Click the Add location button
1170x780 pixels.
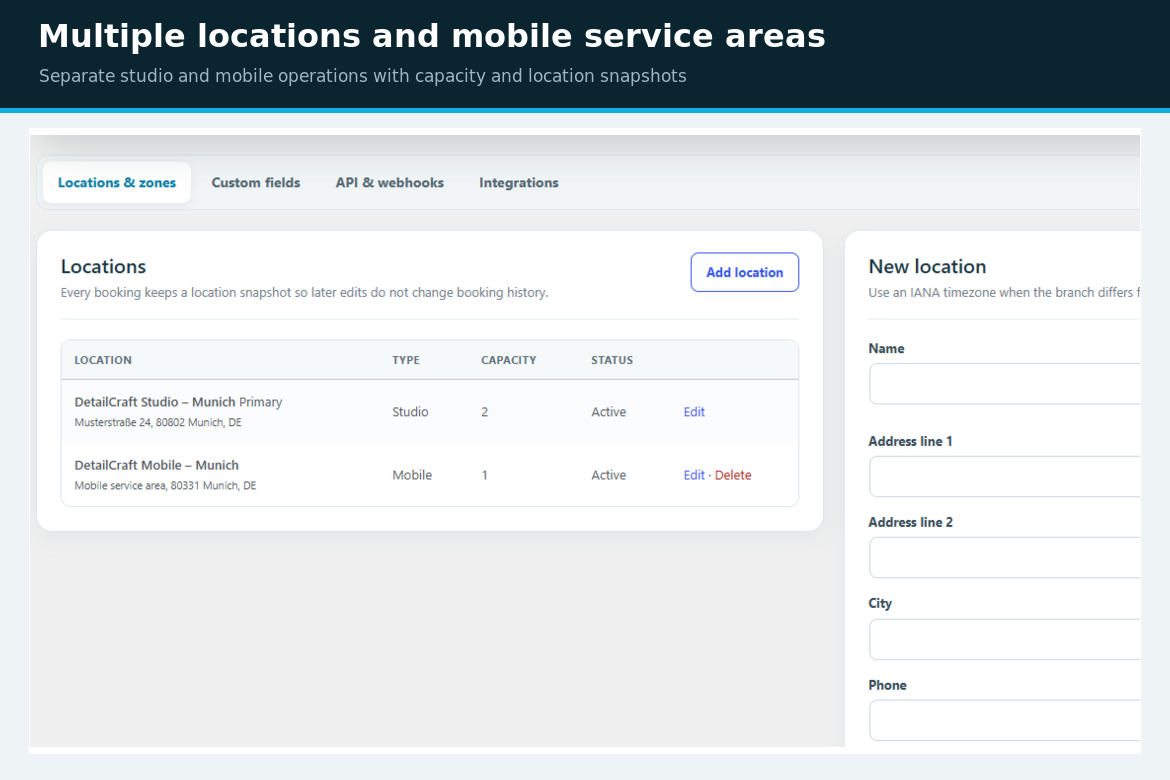point(745,272)
